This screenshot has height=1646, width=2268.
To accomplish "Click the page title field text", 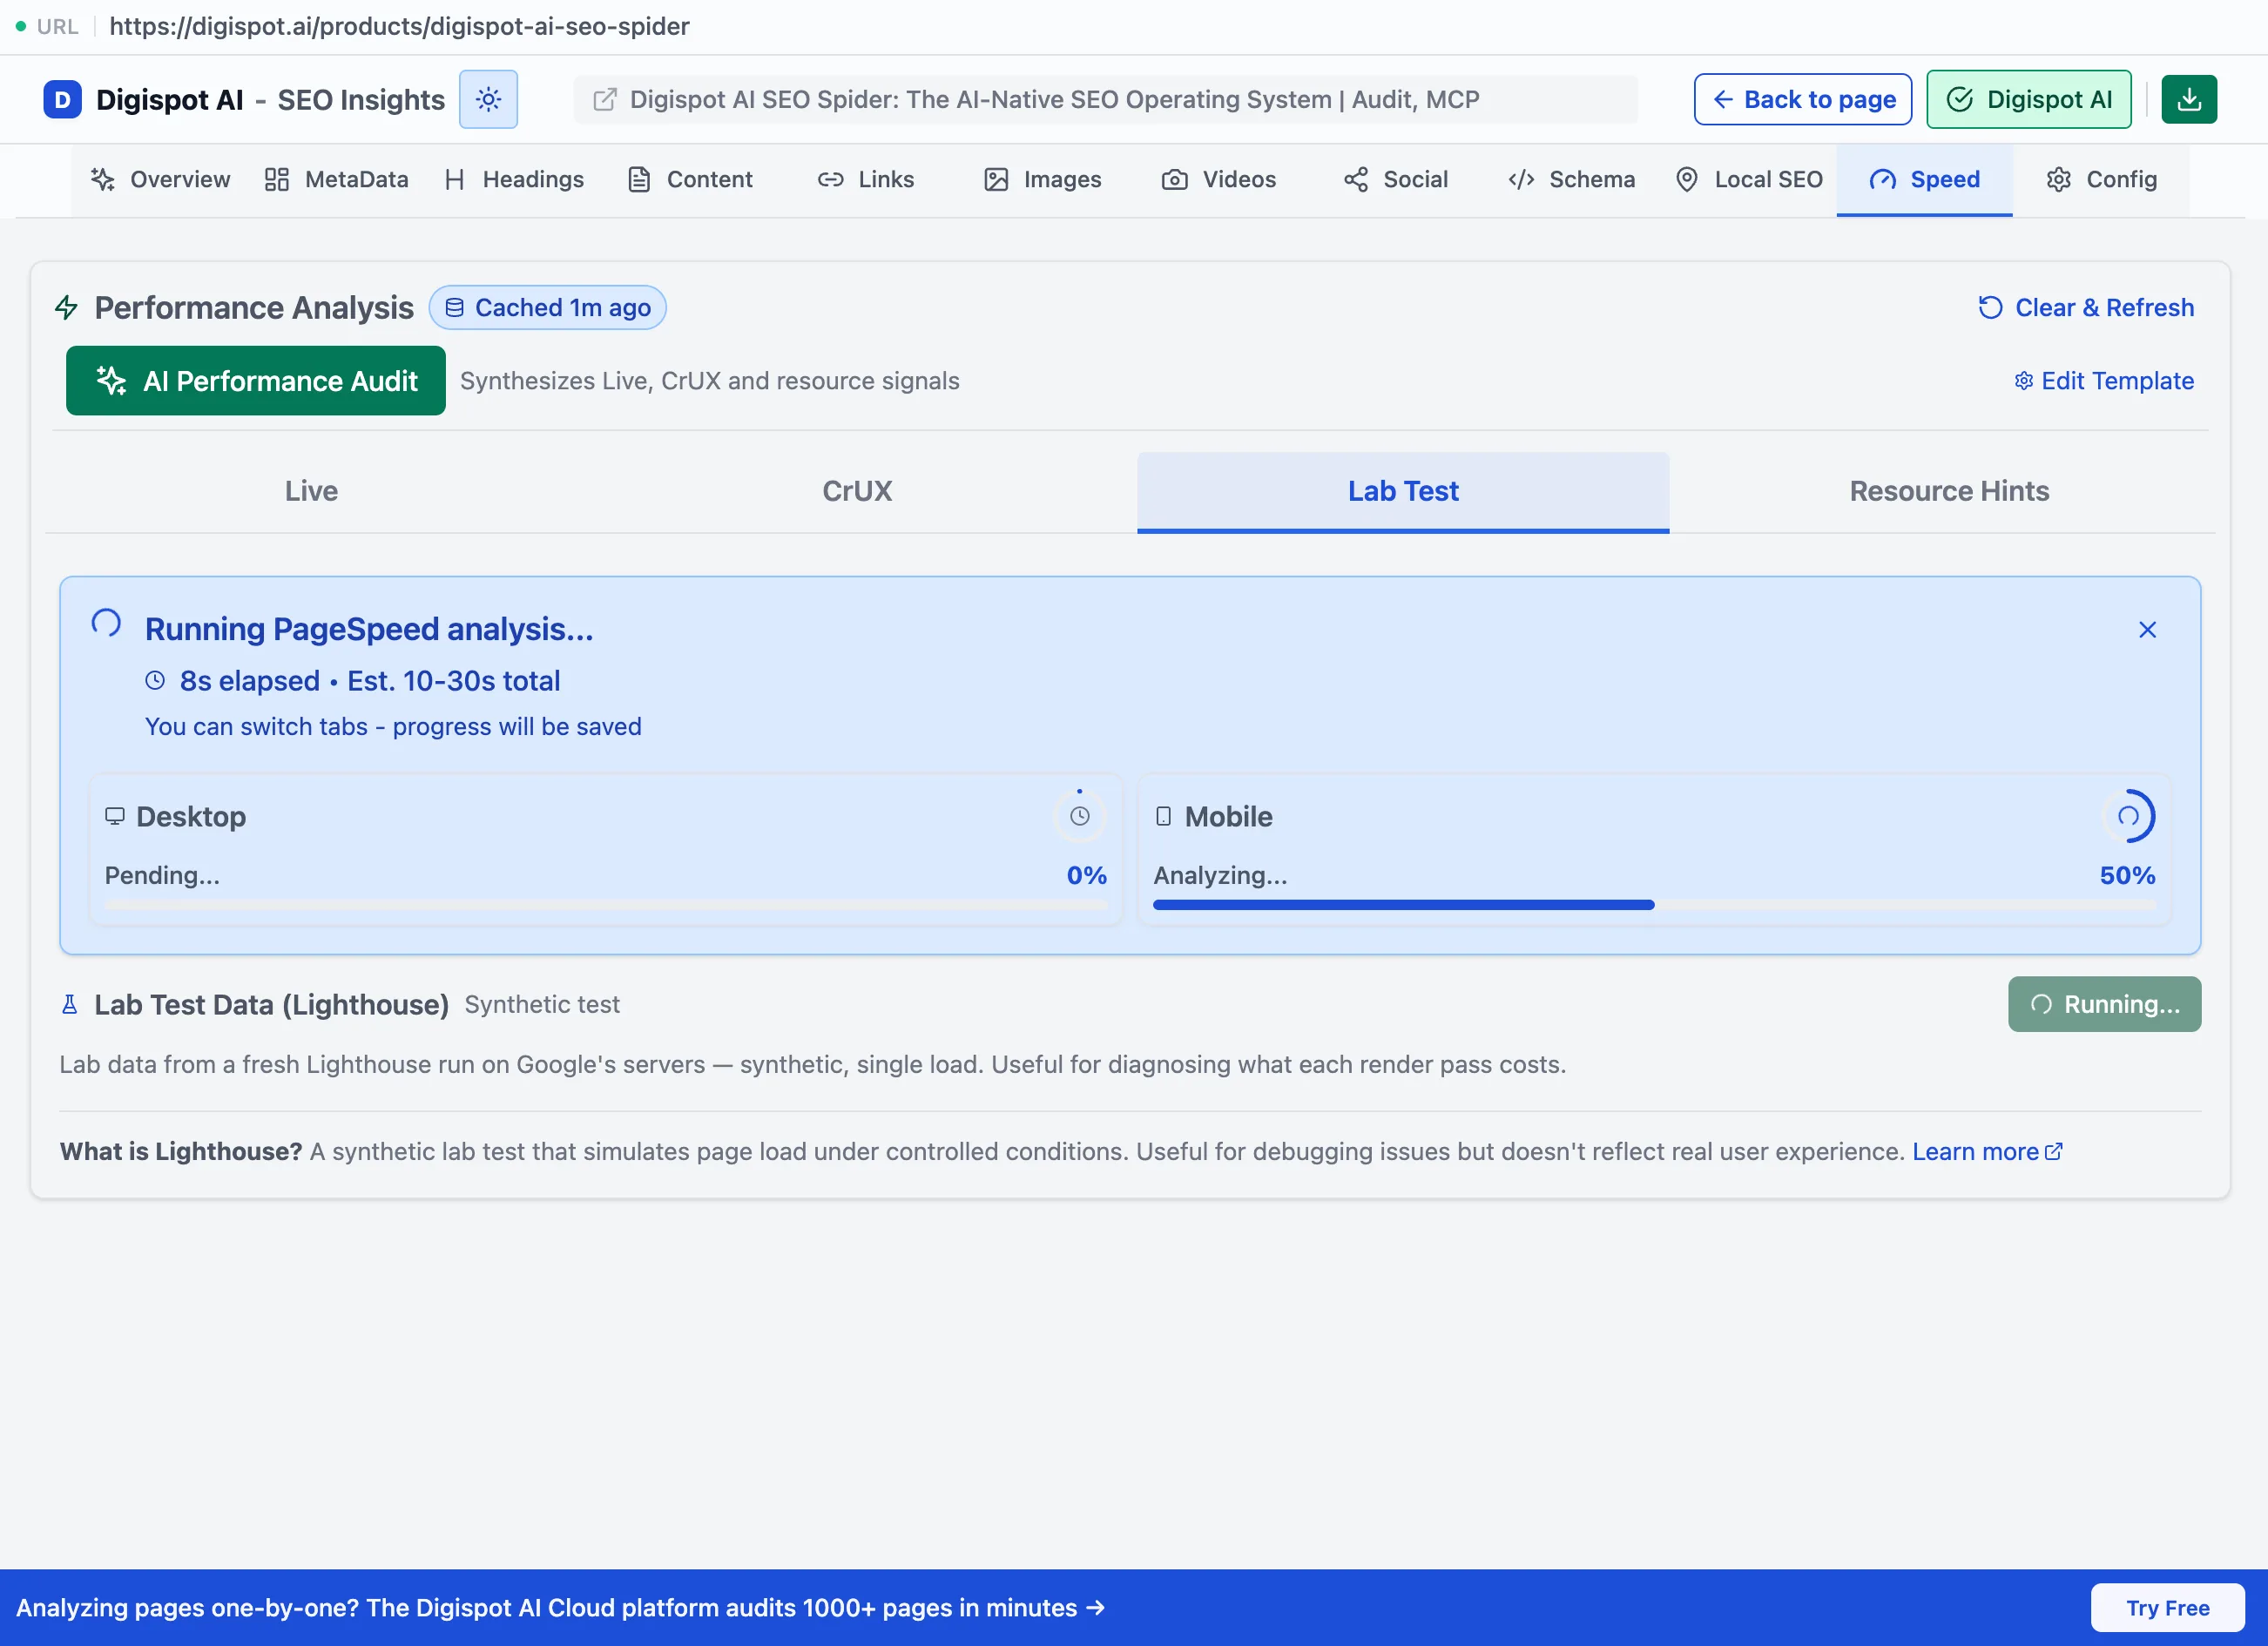I will [x=1054, y=99].
